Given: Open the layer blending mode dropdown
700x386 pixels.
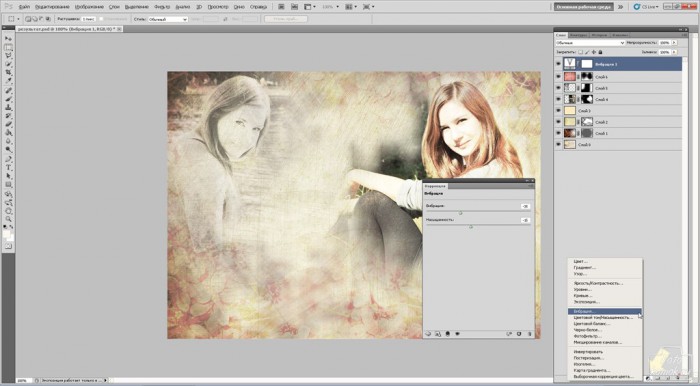Looking at the screenshot, I should (x=590, y=43).
